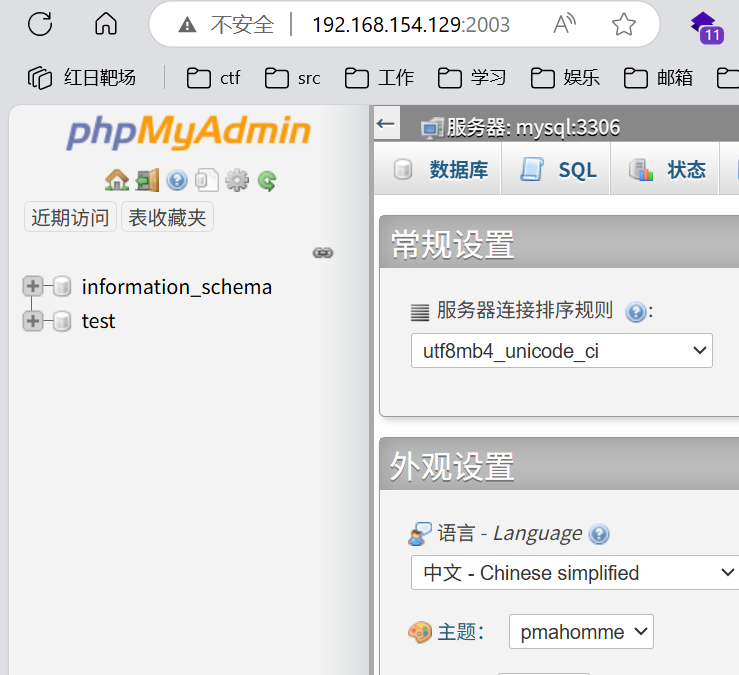
Task: Click the 服务器: mysql:3306 breadcrumb link
Action: coord(533,128)
